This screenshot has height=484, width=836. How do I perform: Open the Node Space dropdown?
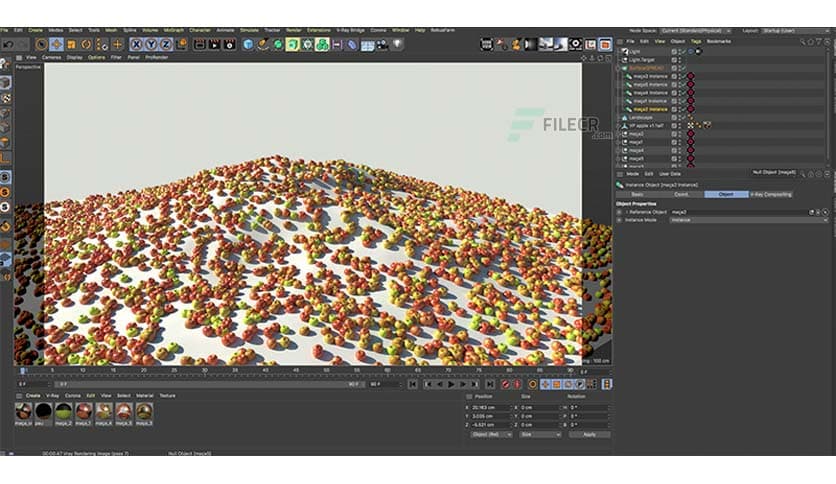coord(696,31)
